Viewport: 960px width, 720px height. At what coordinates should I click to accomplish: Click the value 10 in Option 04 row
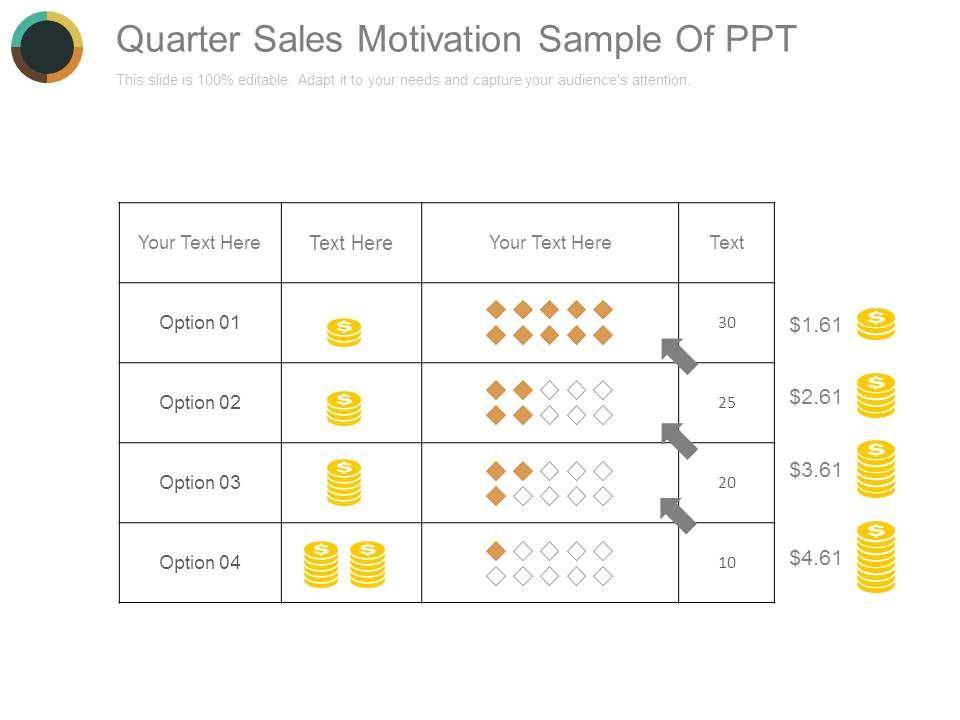[727, 563]
